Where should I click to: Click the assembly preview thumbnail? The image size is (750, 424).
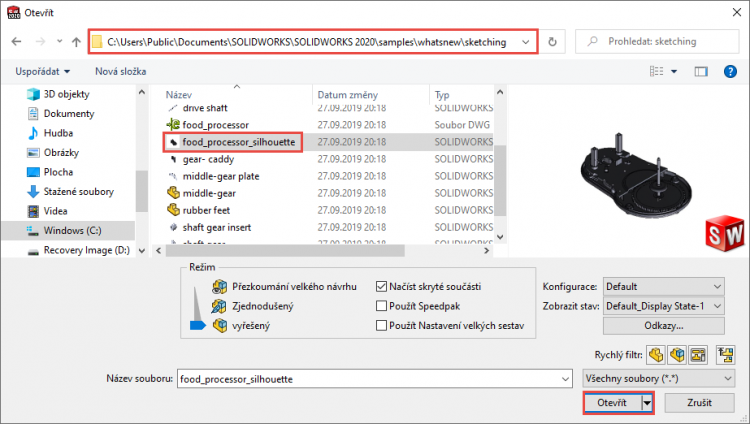click(x=637, y=175)
